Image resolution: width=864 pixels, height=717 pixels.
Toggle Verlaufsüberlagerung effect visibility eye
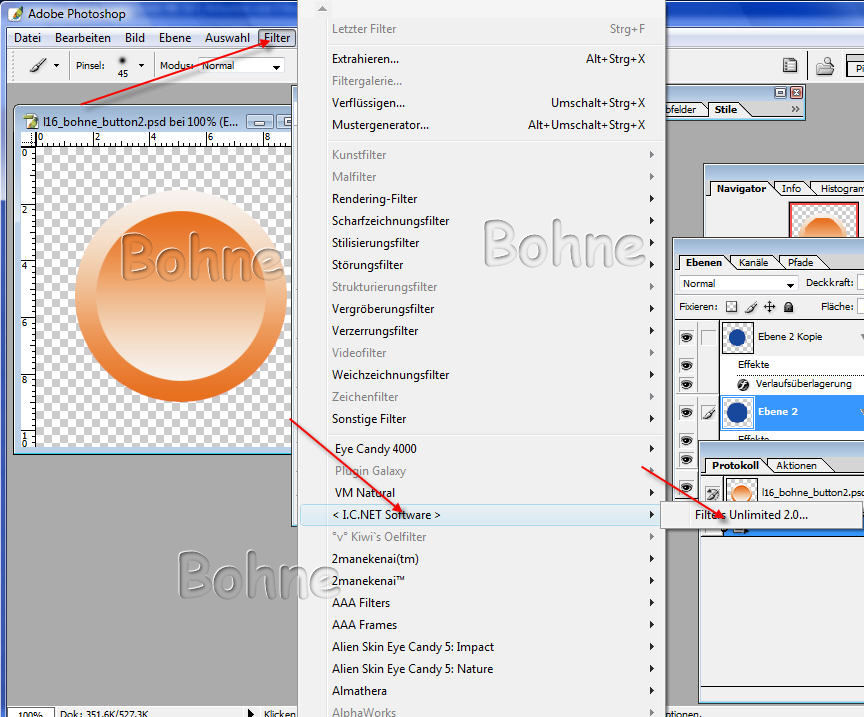pyautogui.click(x=686, y=384)
